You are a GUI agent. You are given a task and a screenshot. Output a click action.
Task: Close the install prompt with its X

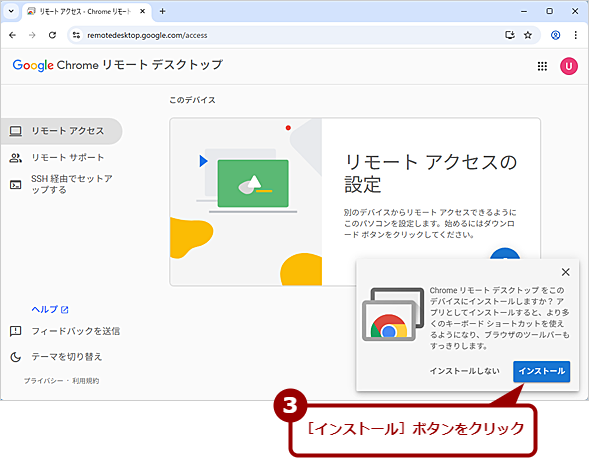[565, 272]
